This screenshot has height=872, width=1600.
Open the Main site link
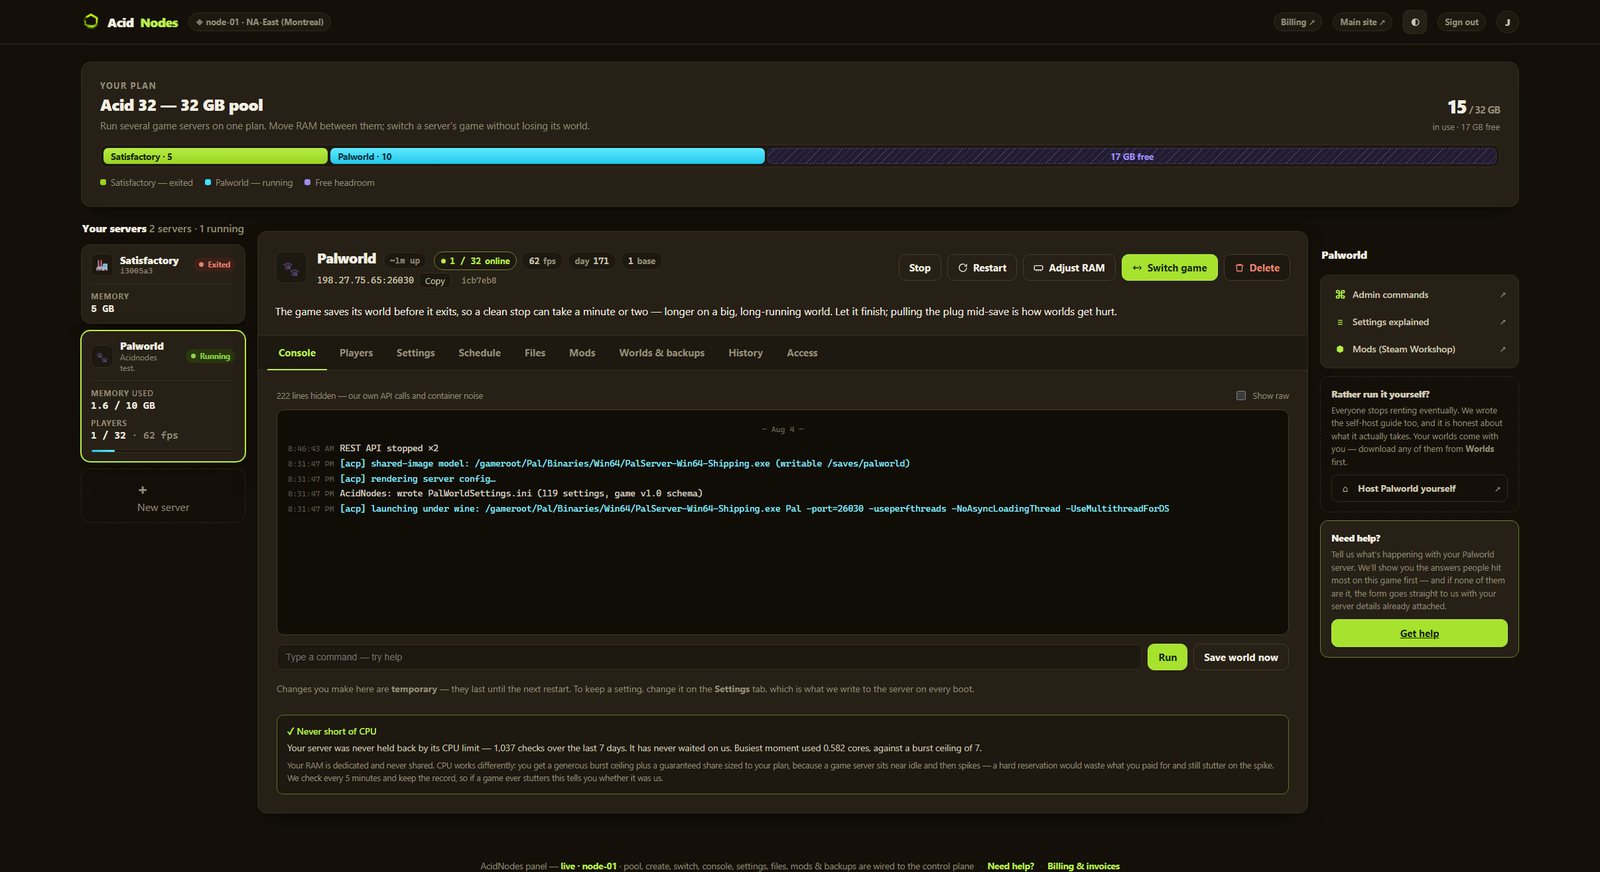(1362, 22)
